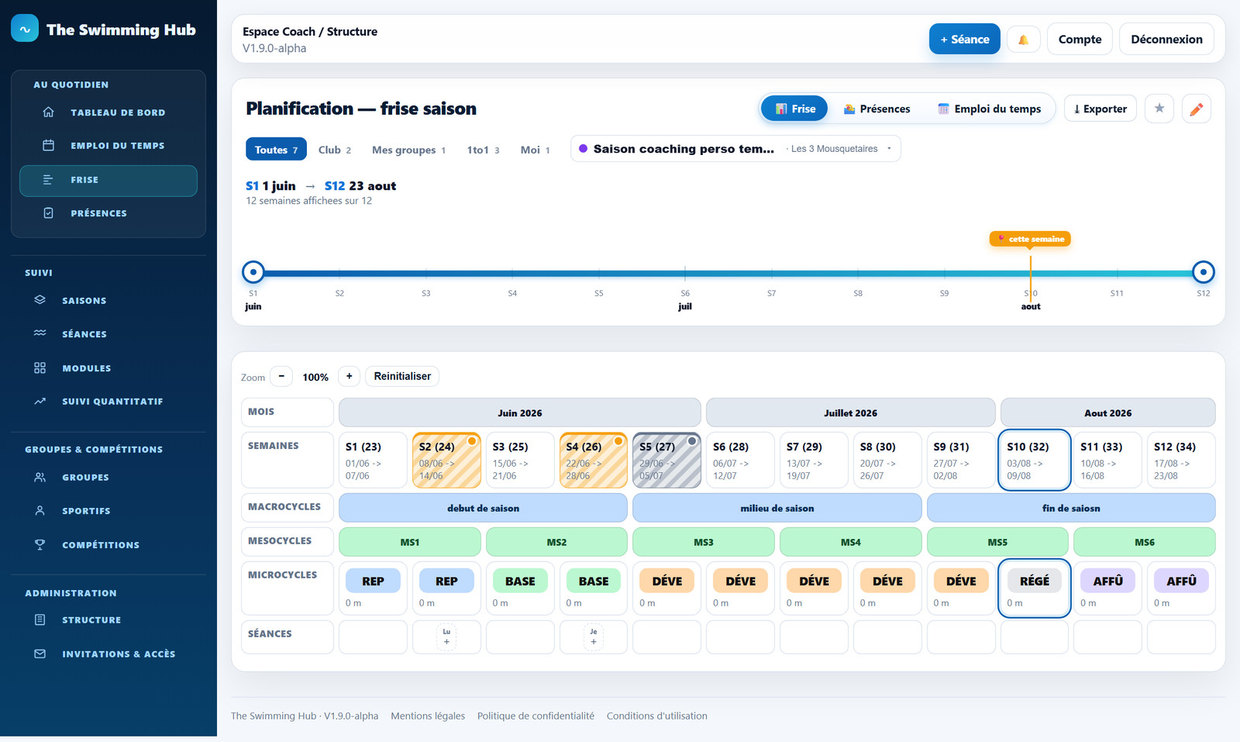Viewport: 1240px width, 742px height.
Task: Select the 1to1 filter tab
Action: point(483,150)
